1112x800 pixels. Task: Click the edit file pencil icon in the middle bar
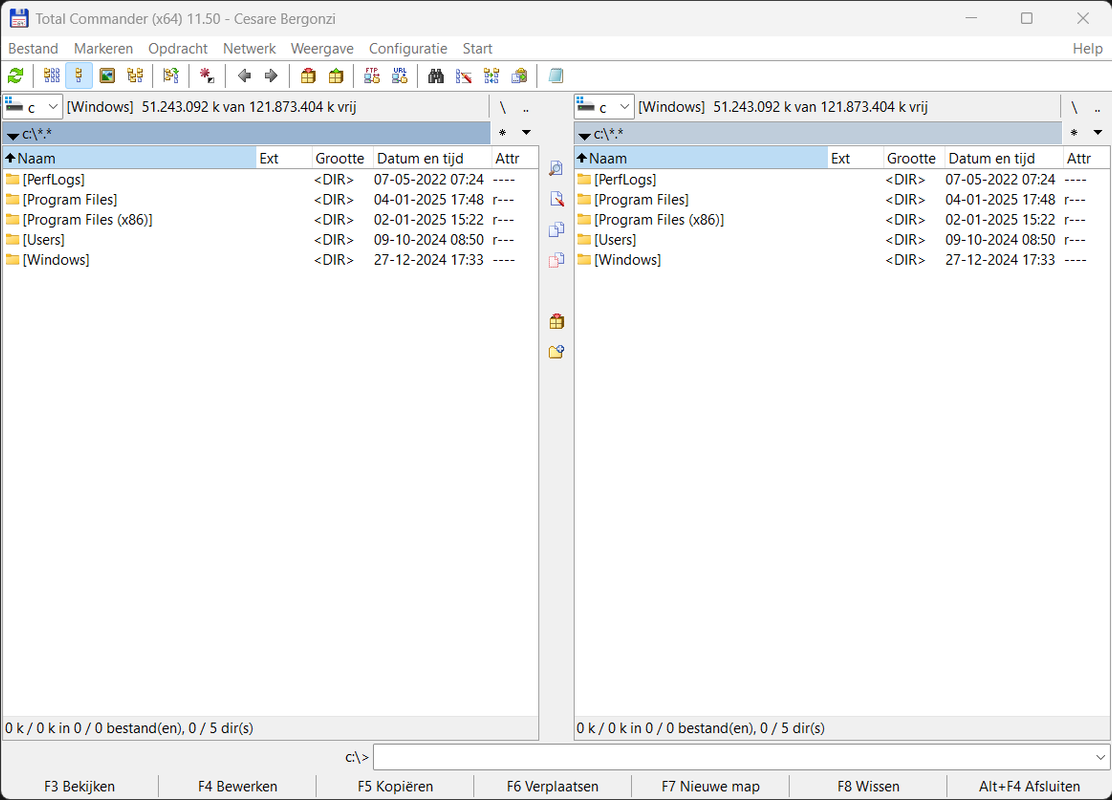pyautogui.click(x=557, y=199)
